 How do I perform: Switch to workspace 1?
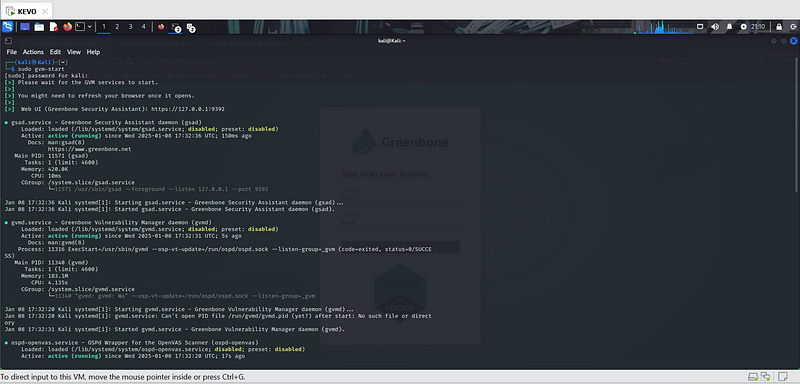tap(104, 27)
